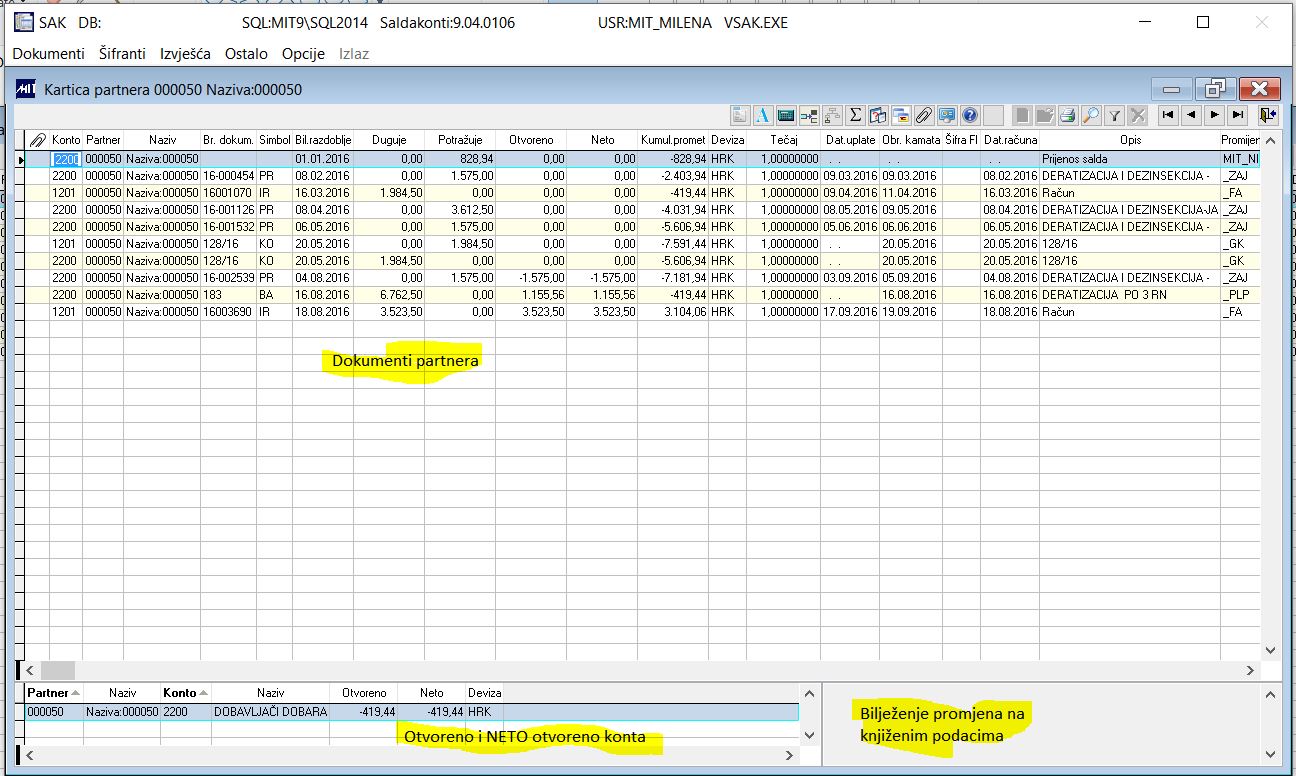The image size is (1296, 776).
Task: Open the calculator toolbar icon
Action: [786, 115]
